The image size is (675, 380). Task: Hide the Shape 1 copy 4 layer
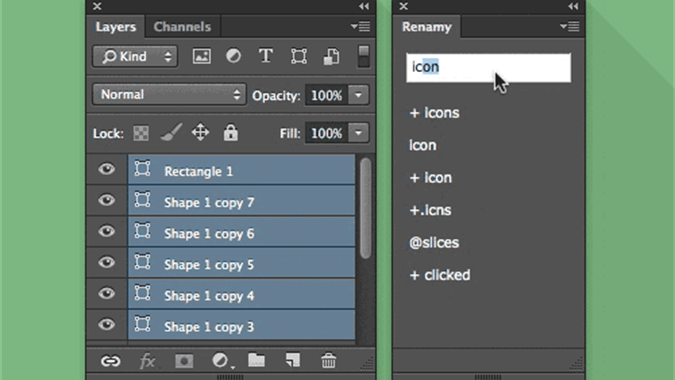pyautogui.click(x=106, y=293)
